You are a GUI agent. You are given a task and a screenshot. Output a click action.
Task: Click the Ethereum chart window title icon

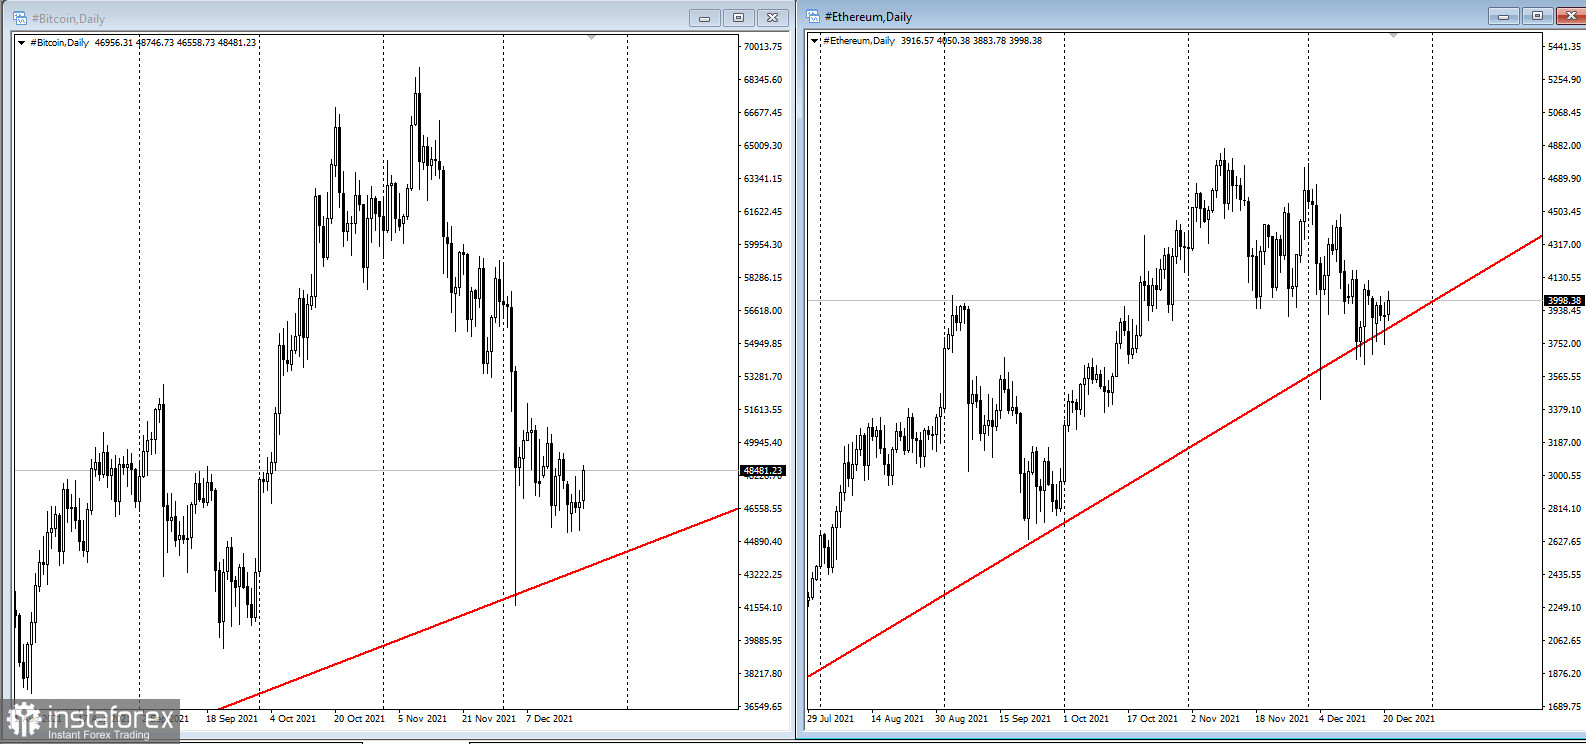pyautogui.click(x=813, y=16)
